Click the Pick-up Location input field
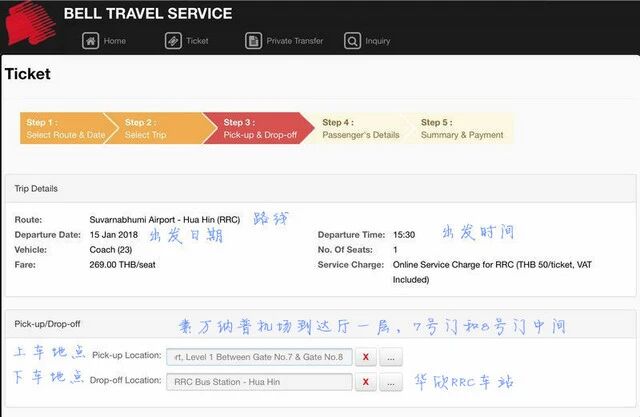This screenshot has width=640, height=417. [x=259, y=357]
